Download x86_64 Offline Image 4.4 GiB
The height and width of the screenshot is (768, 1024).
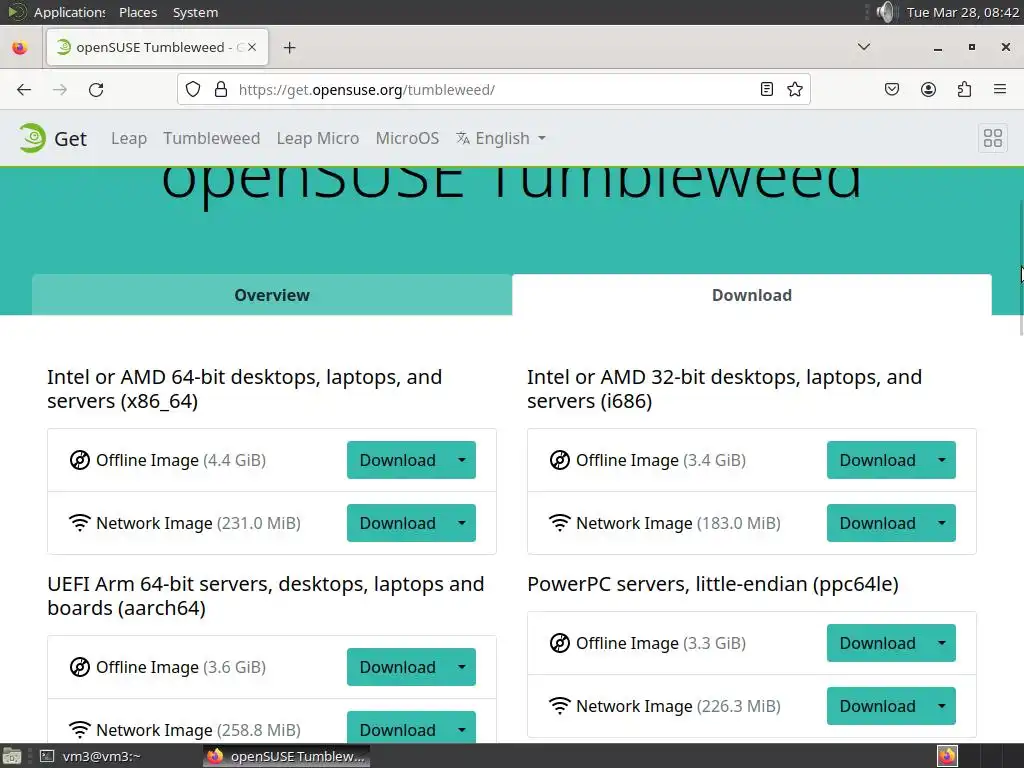[397, 460]
